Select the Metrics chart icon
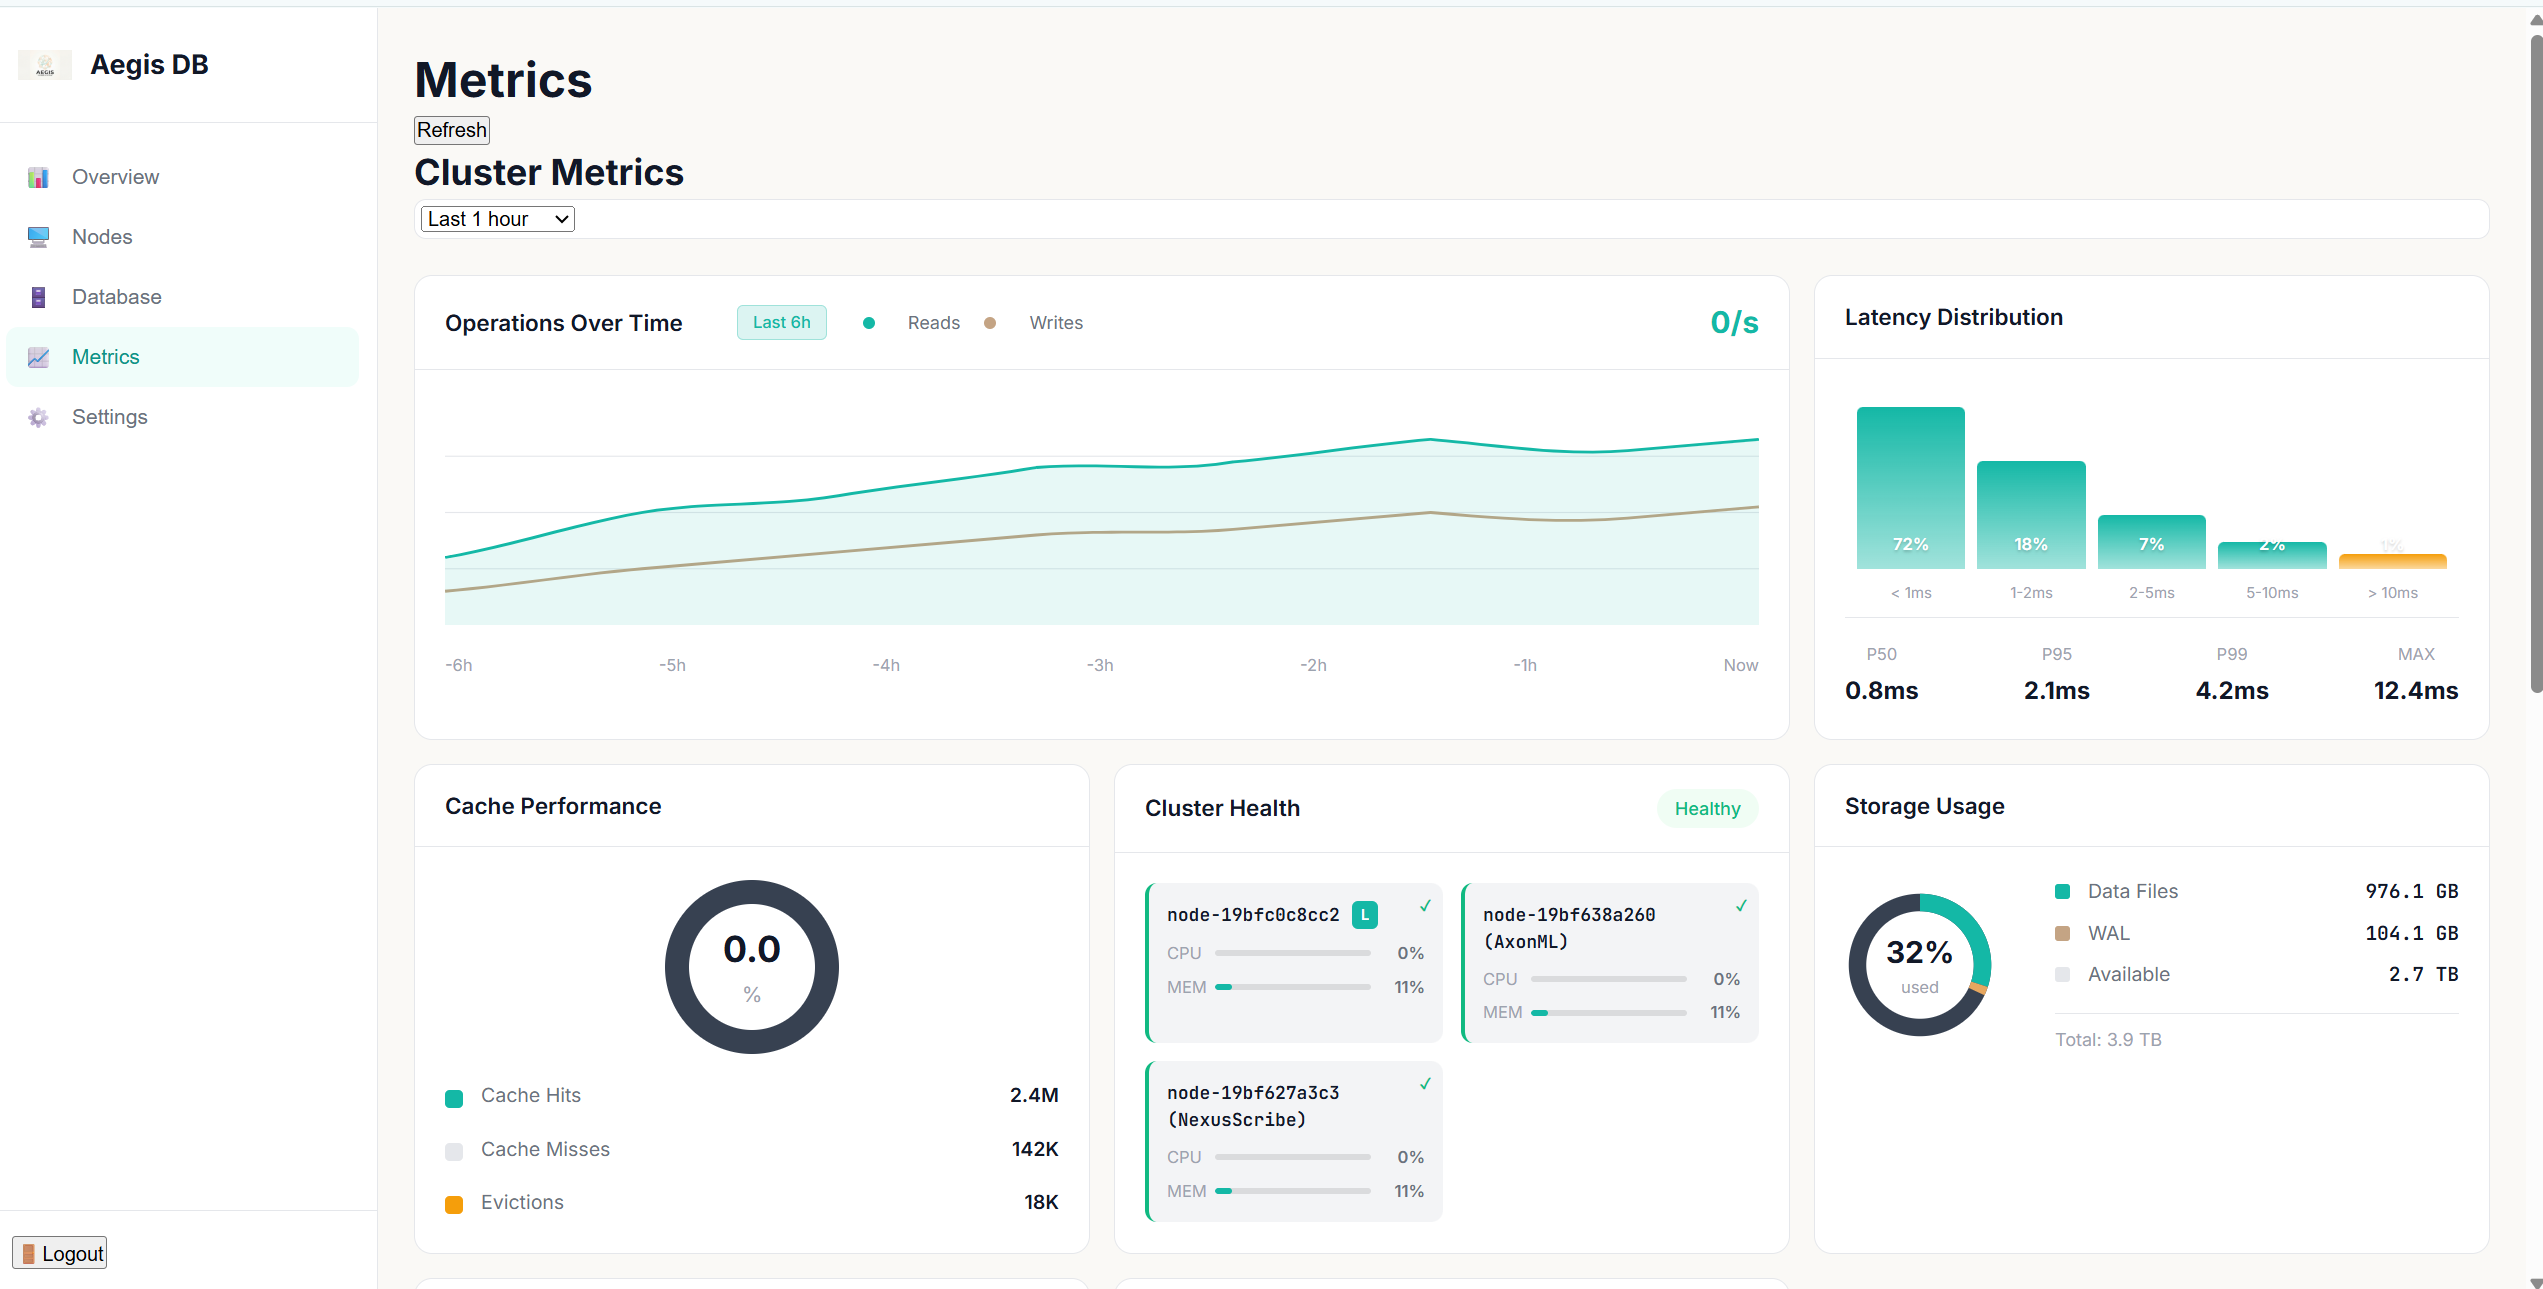2543x1289 pixels. click(38, 357)
